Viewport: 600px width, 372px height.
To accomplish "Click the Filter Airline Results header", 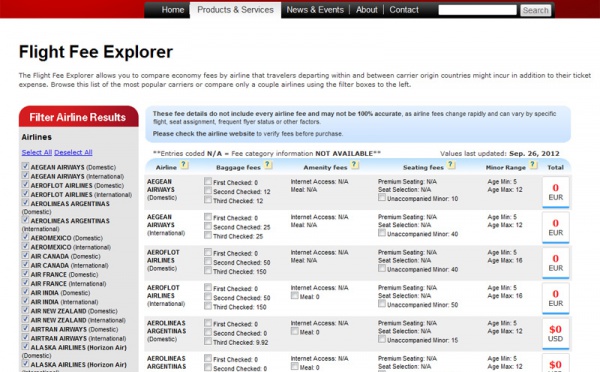I will [x=78, y=117].
